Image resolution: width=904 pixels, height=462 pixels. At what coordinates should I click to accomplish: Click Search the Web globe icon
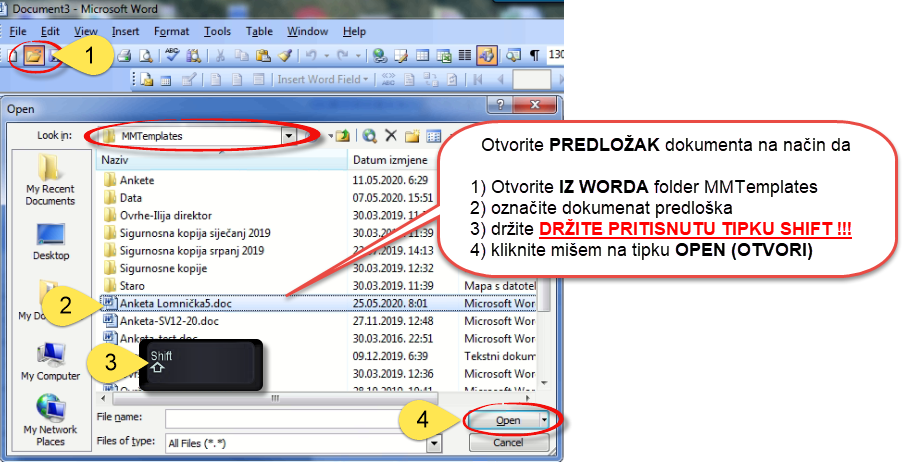pos(370,136)
